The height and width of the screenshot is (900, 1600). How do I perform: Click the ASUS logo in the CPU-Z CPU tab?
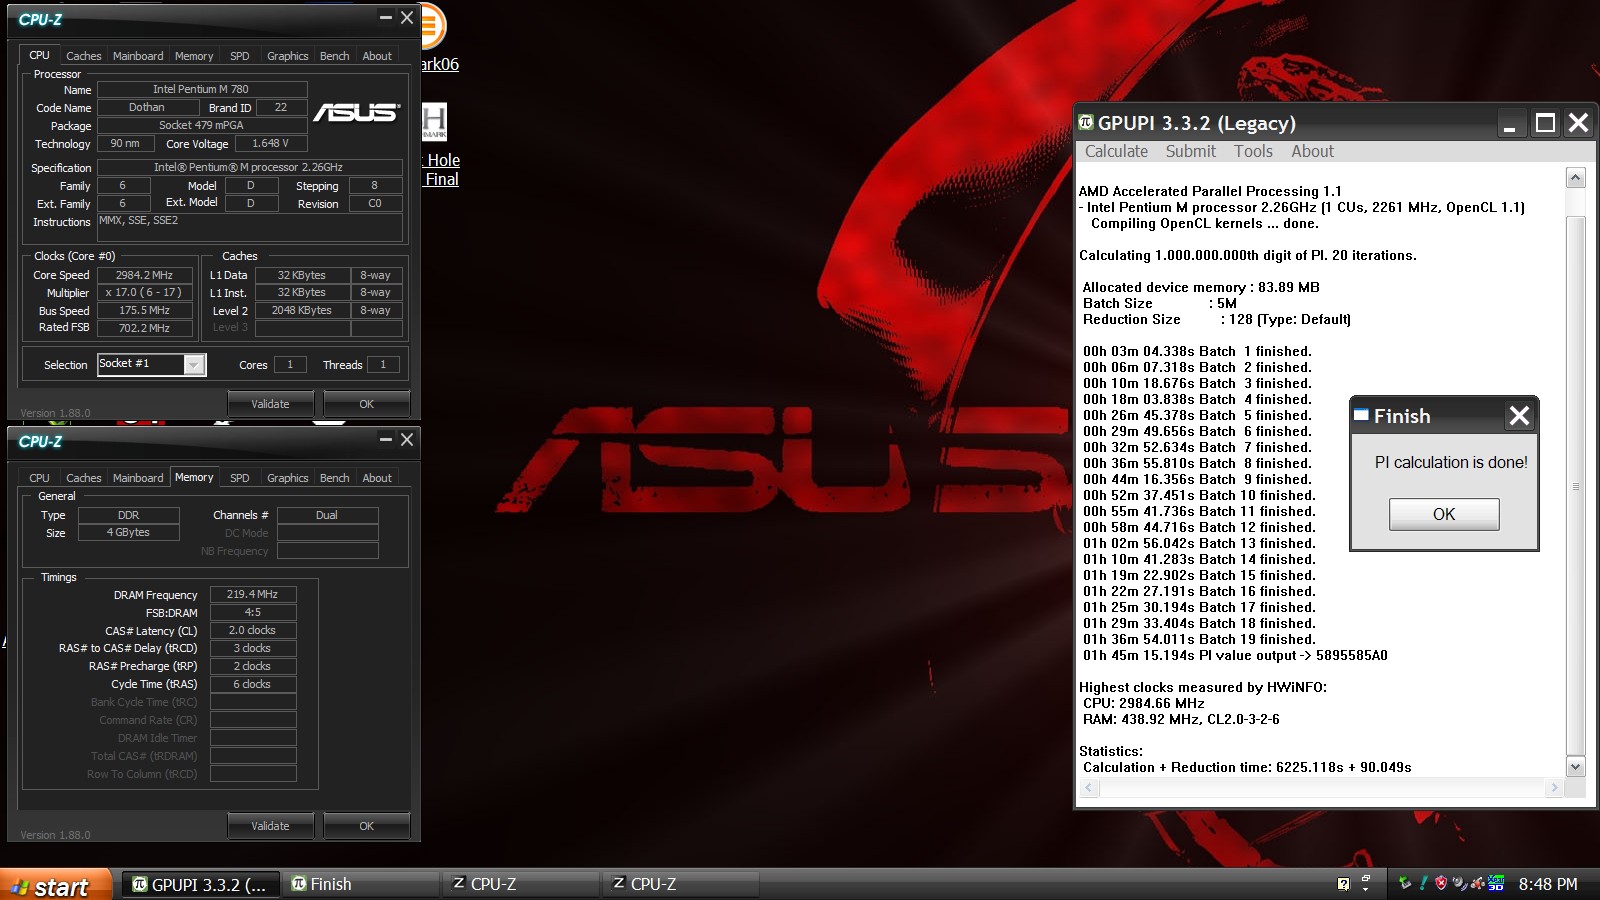click(x=356, y=112)
